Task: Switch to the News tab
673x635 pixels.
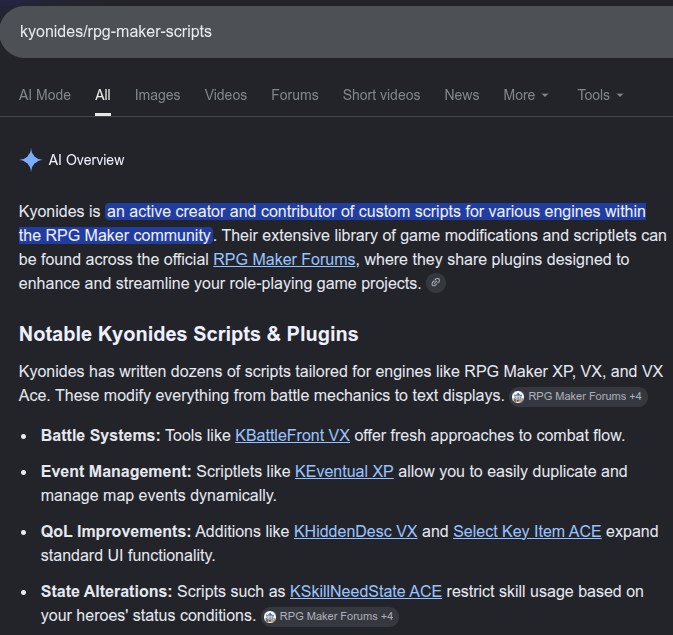Action: (462, 95)
